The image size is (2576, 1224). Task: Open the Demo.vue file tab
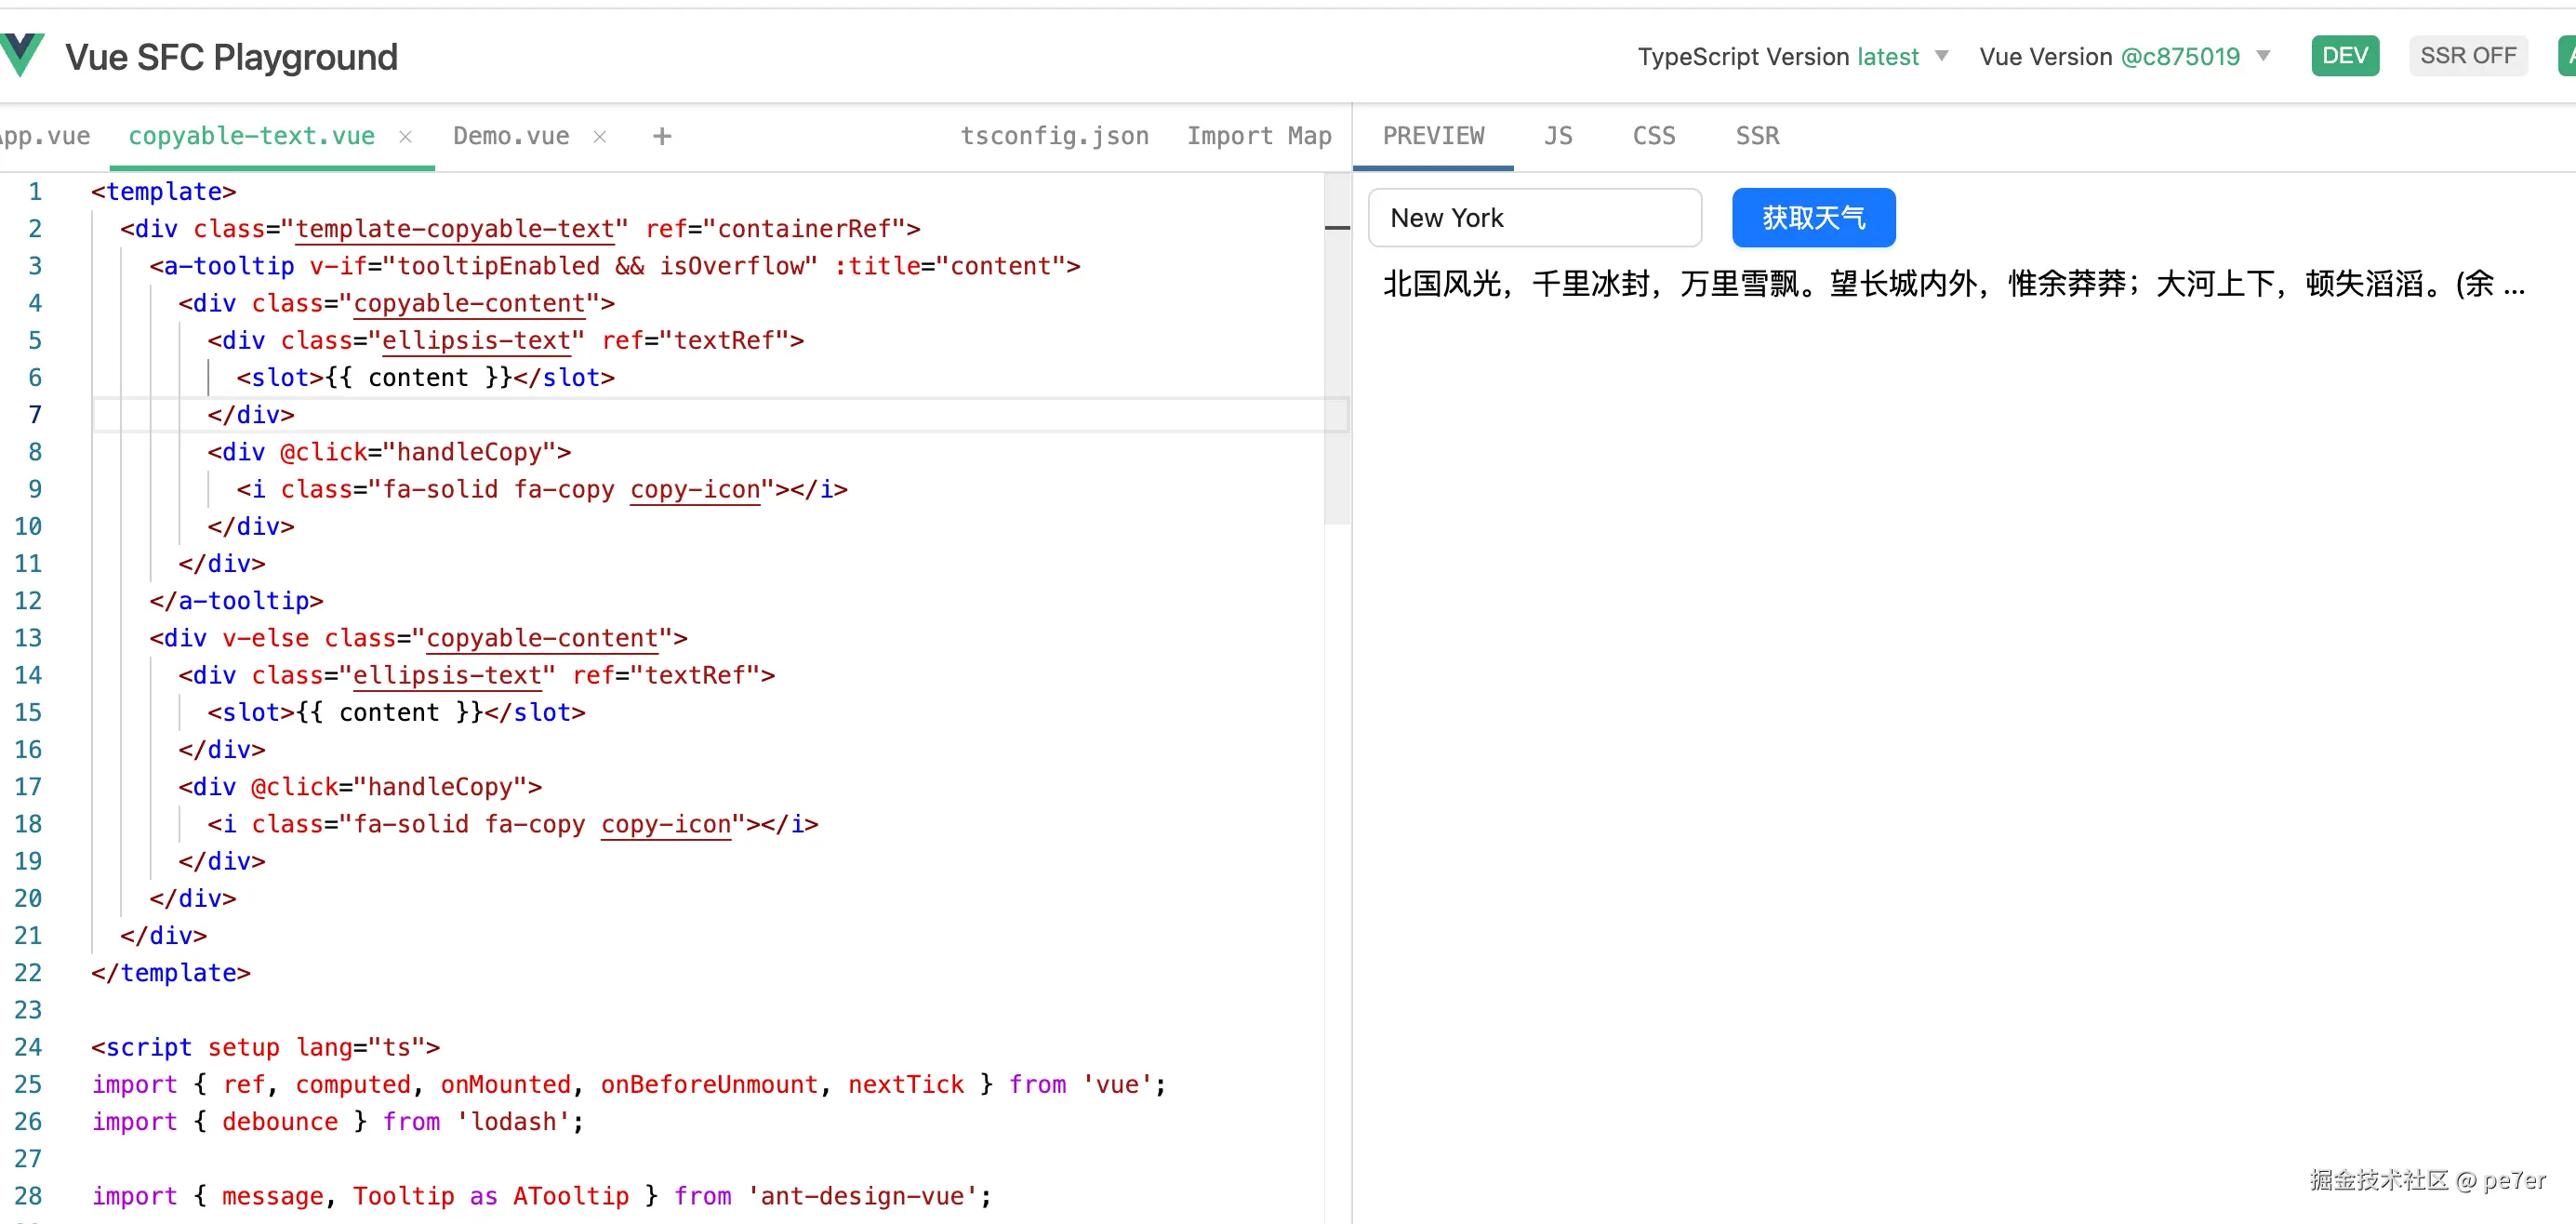pyautogui.click(x=511, y=136)
